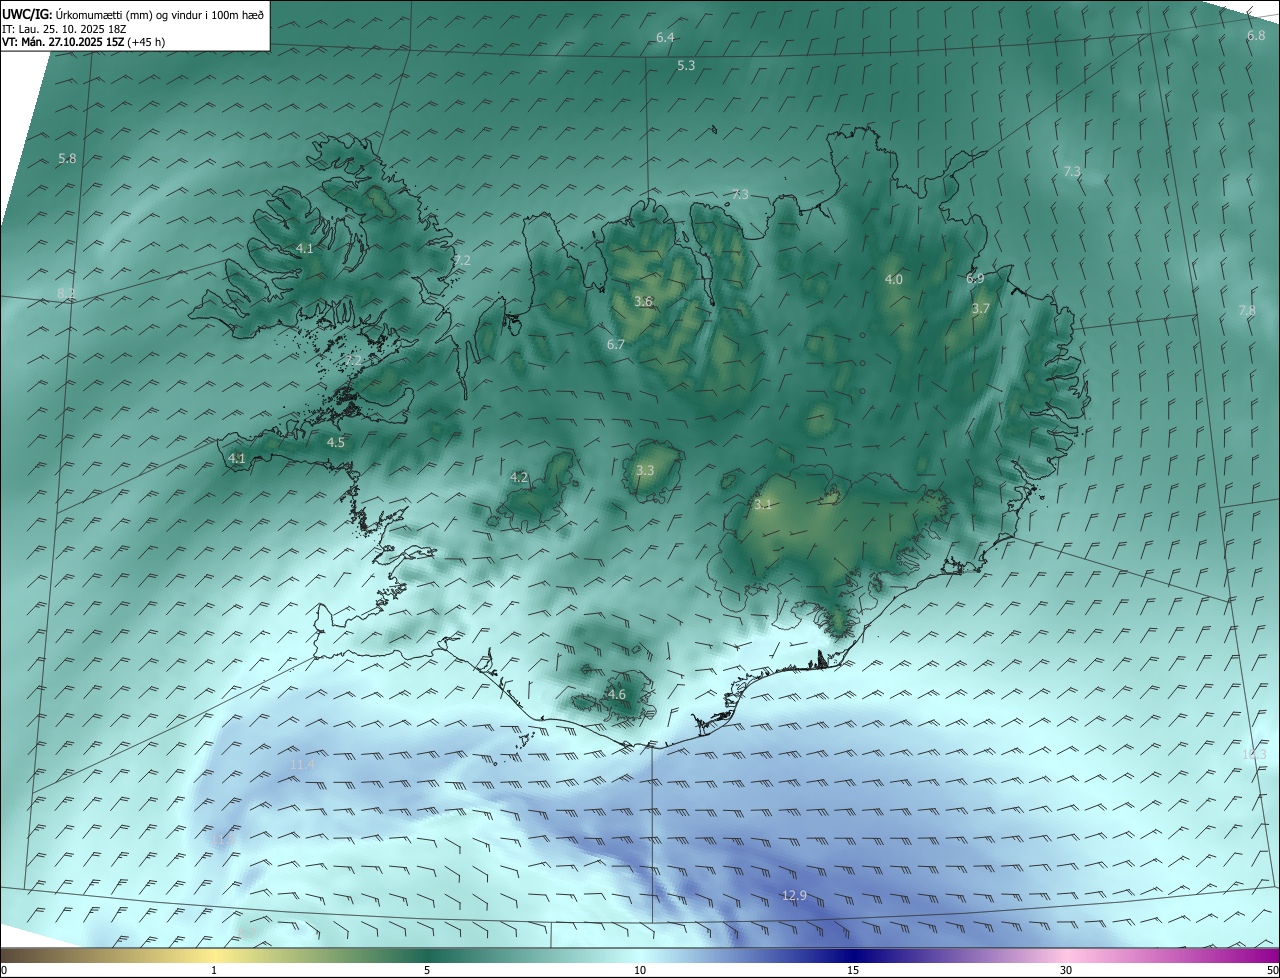Pick the 6.7 value label
1280x978 pixels.
(x=616, y=344)
